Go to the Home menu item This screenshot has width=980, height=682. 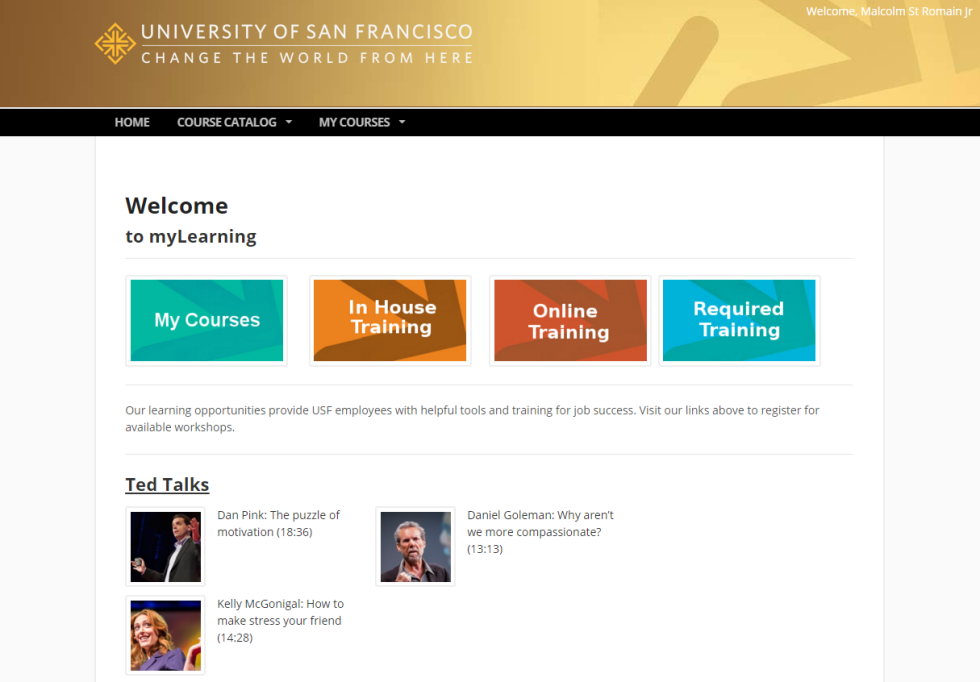pyautogui.click(x=132, y=122)
